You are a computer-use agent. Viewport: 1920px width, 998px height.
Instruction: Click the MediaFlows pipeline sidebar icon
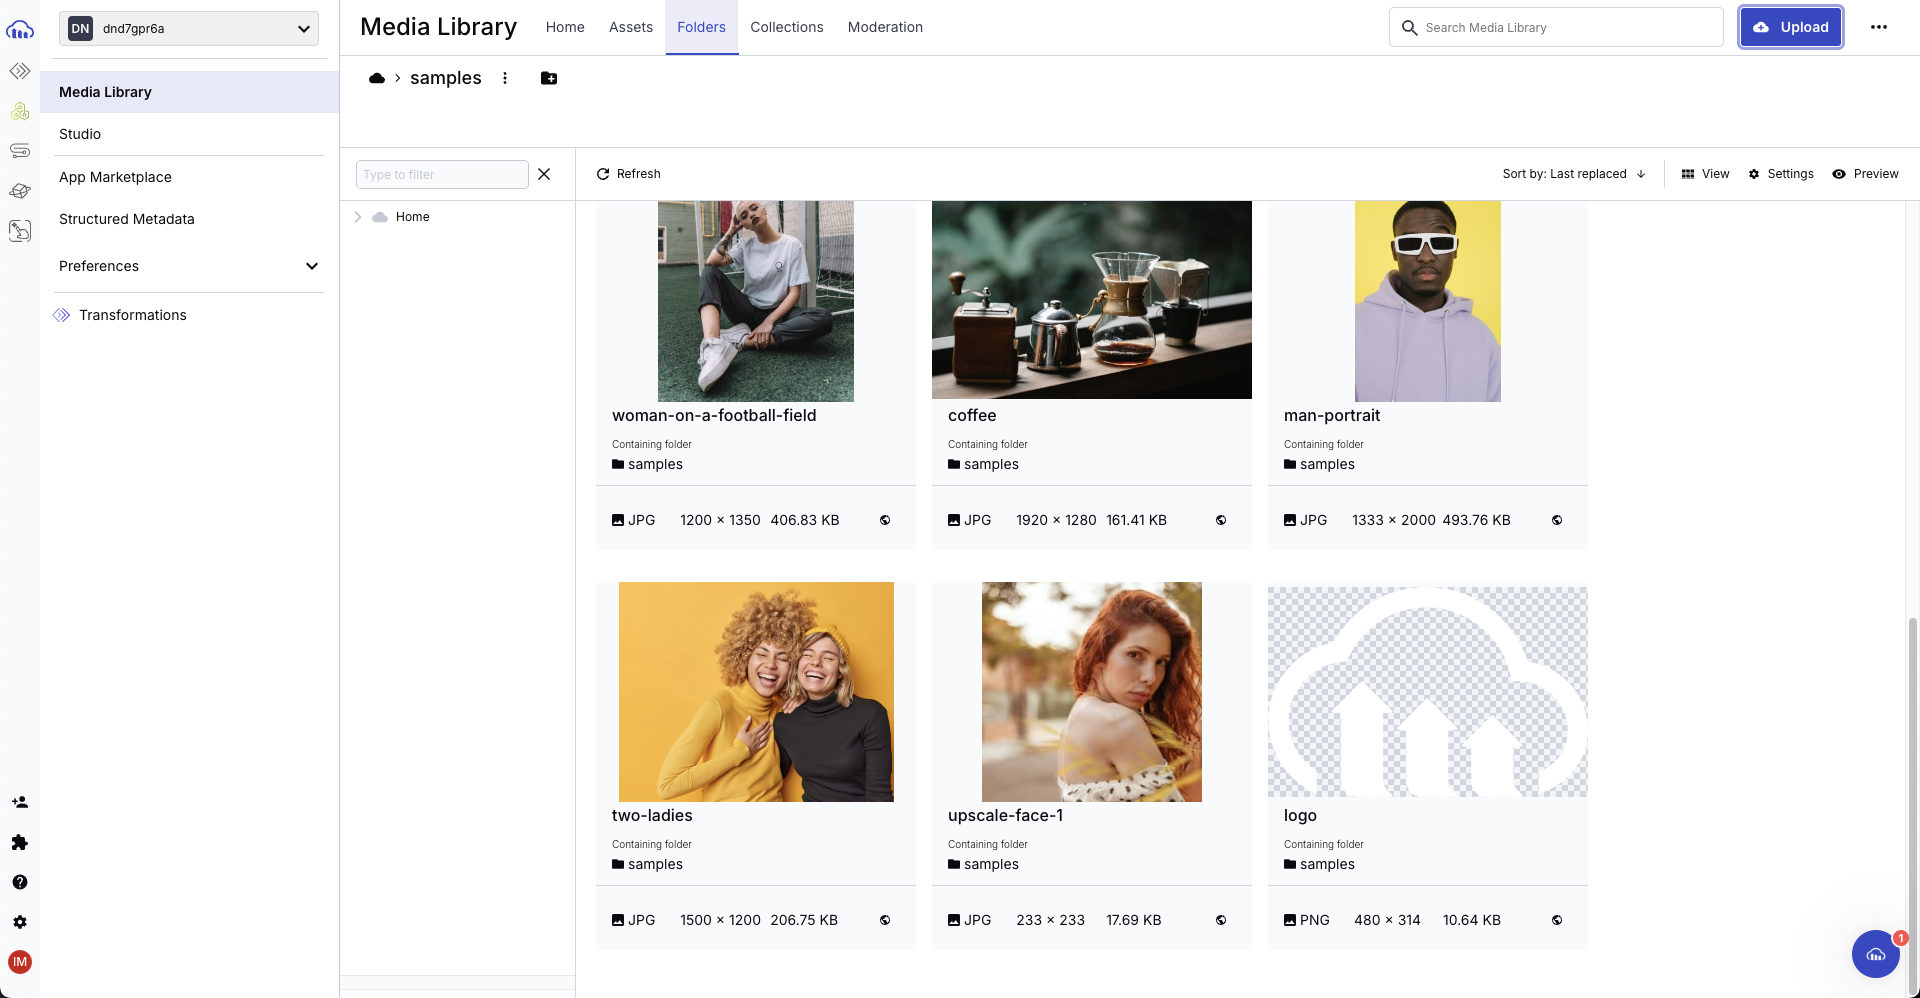coord(20,151)
